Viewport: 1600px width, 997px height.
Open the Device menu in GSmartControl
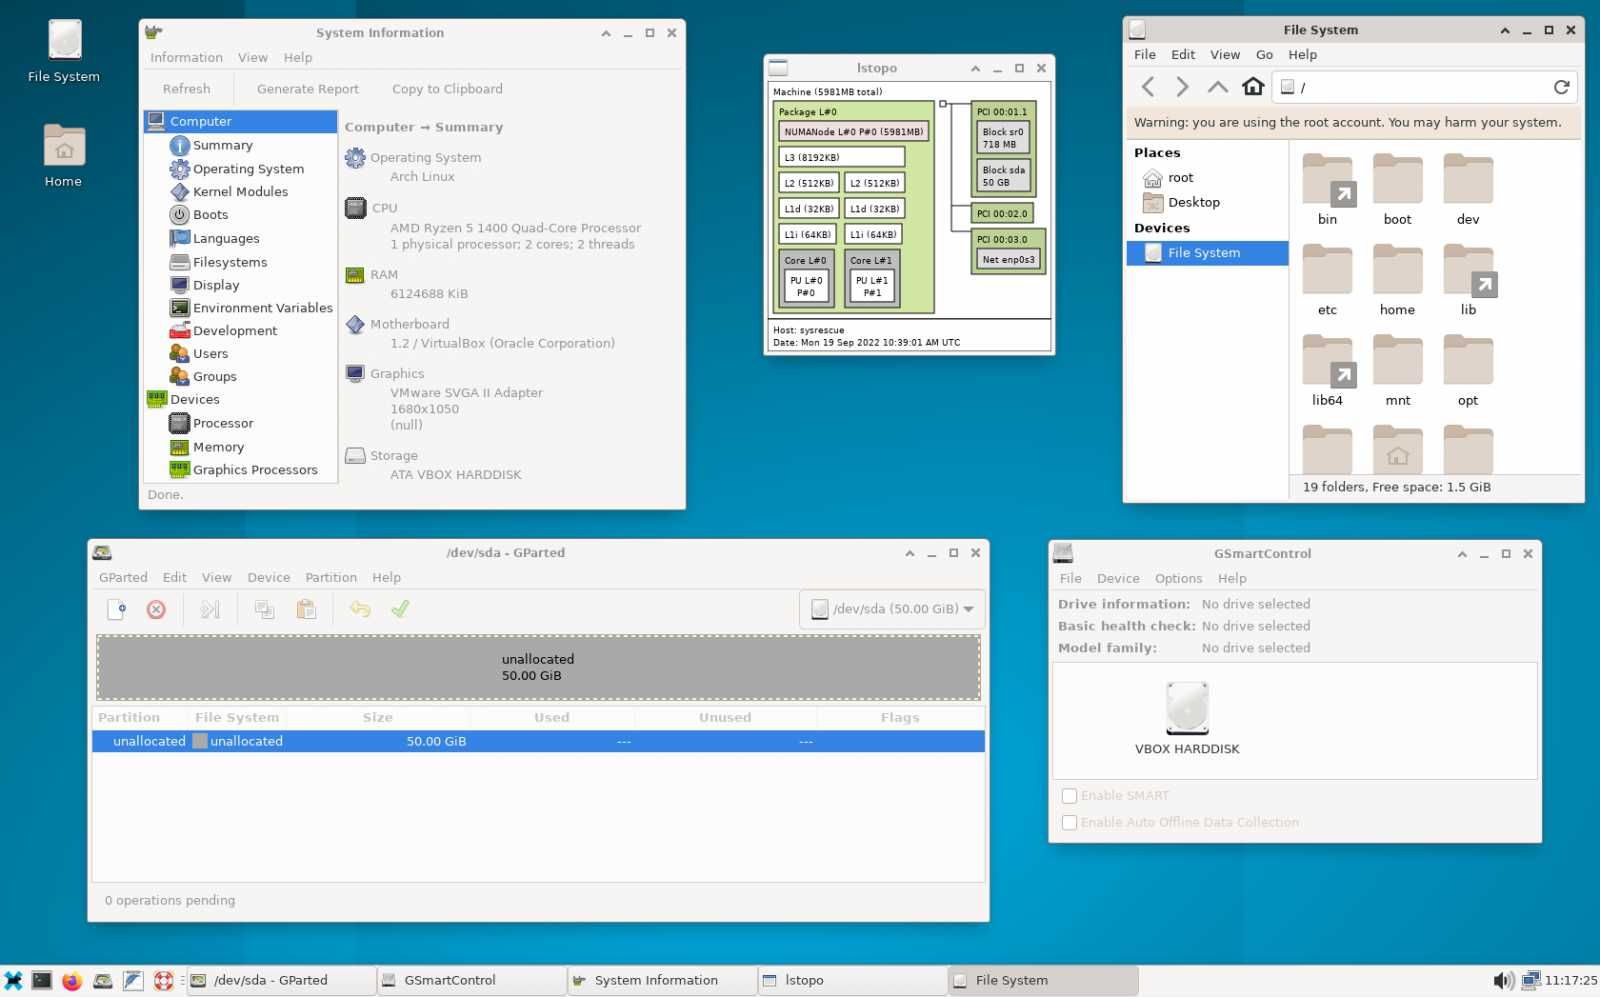[x=1118, y=579]
